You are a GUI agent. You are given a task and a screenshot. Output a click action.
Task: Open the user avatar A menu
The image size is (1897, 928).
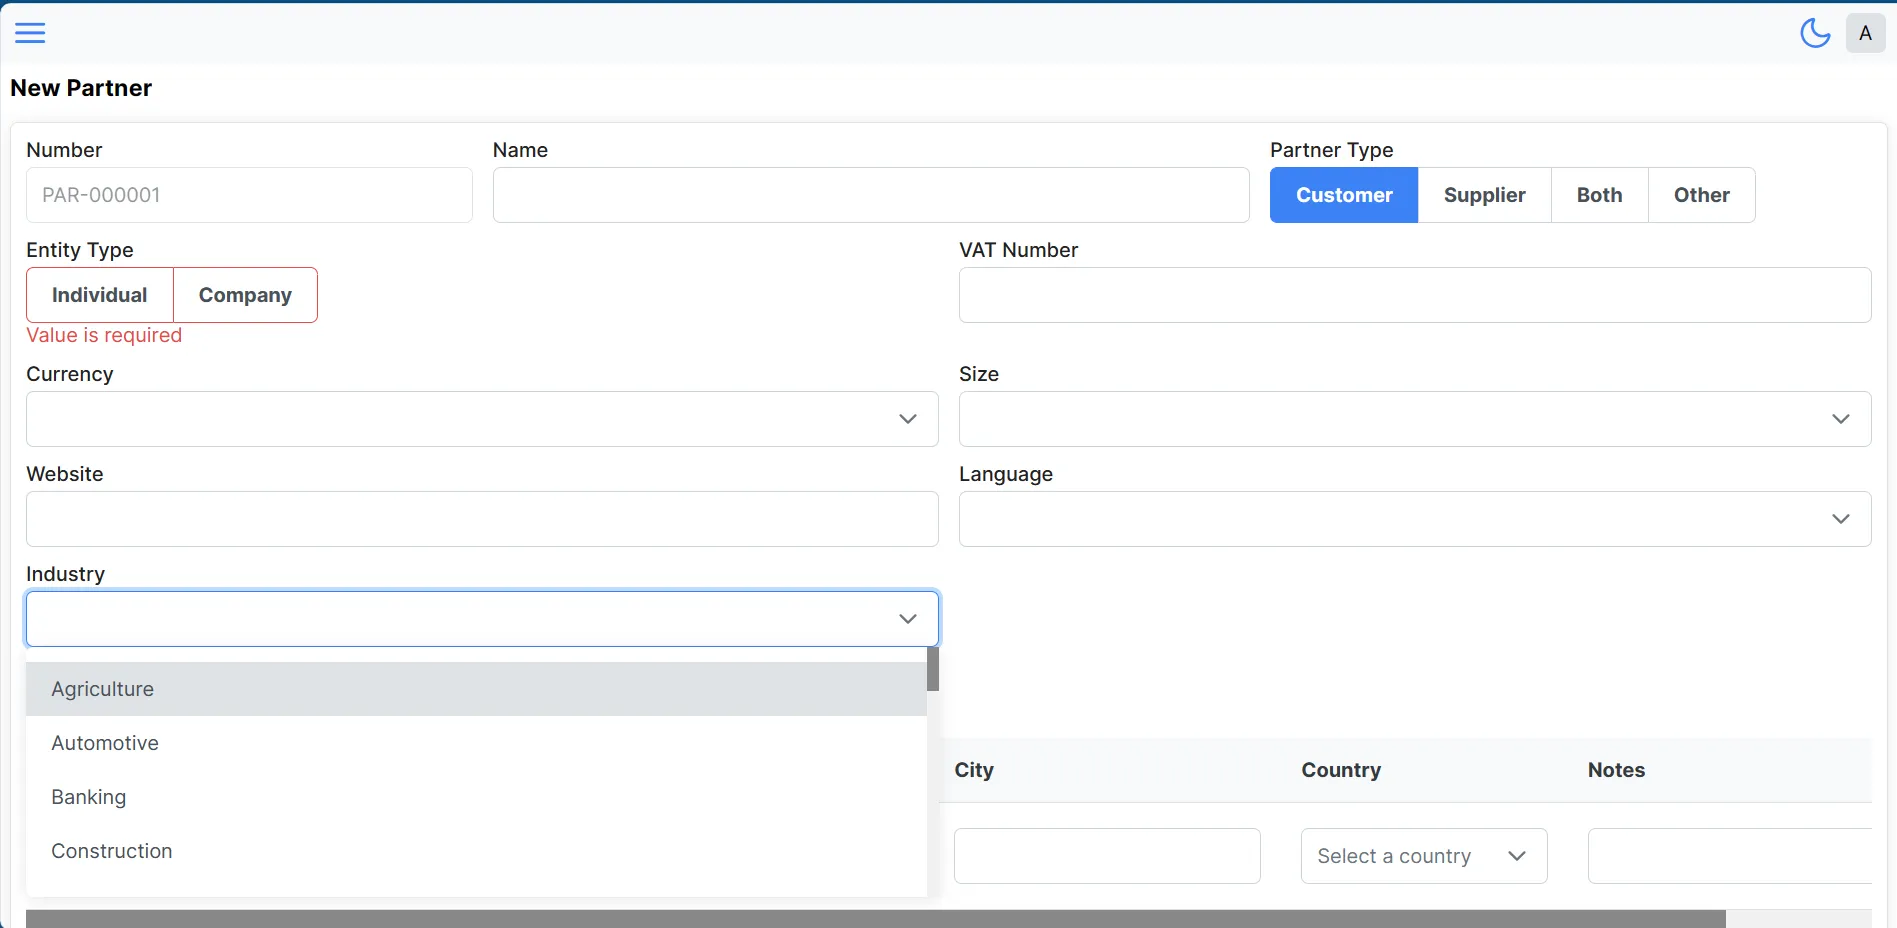(x=1865, y=33)
